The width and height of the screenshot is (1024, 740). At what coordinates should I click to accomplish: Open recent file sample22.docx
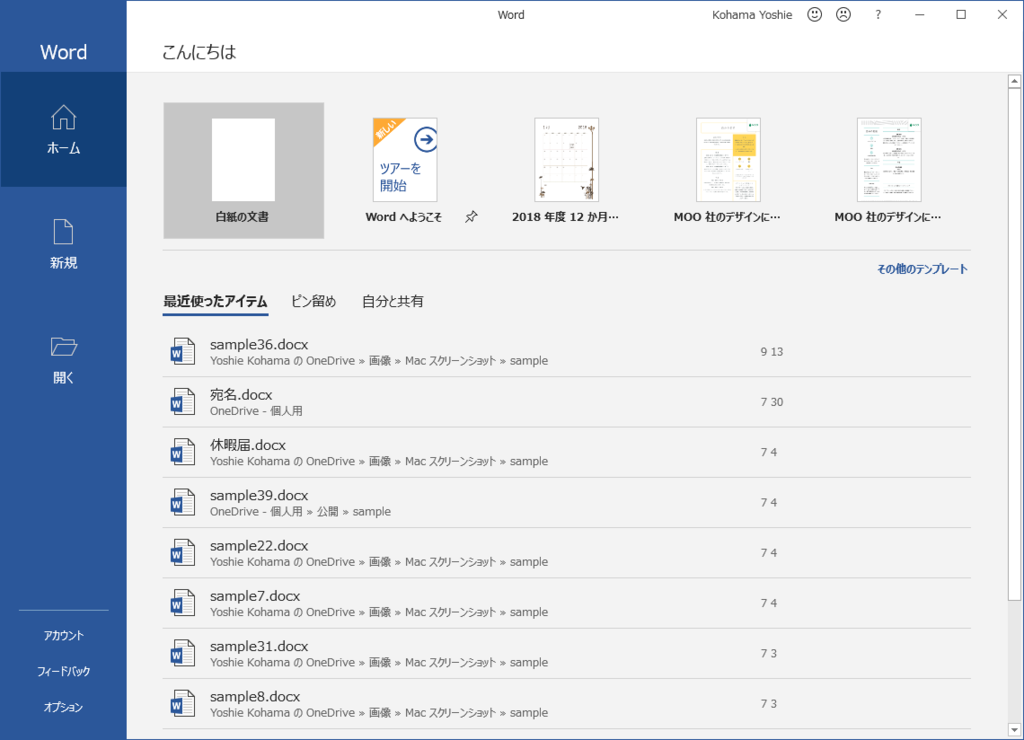point(567,553)
